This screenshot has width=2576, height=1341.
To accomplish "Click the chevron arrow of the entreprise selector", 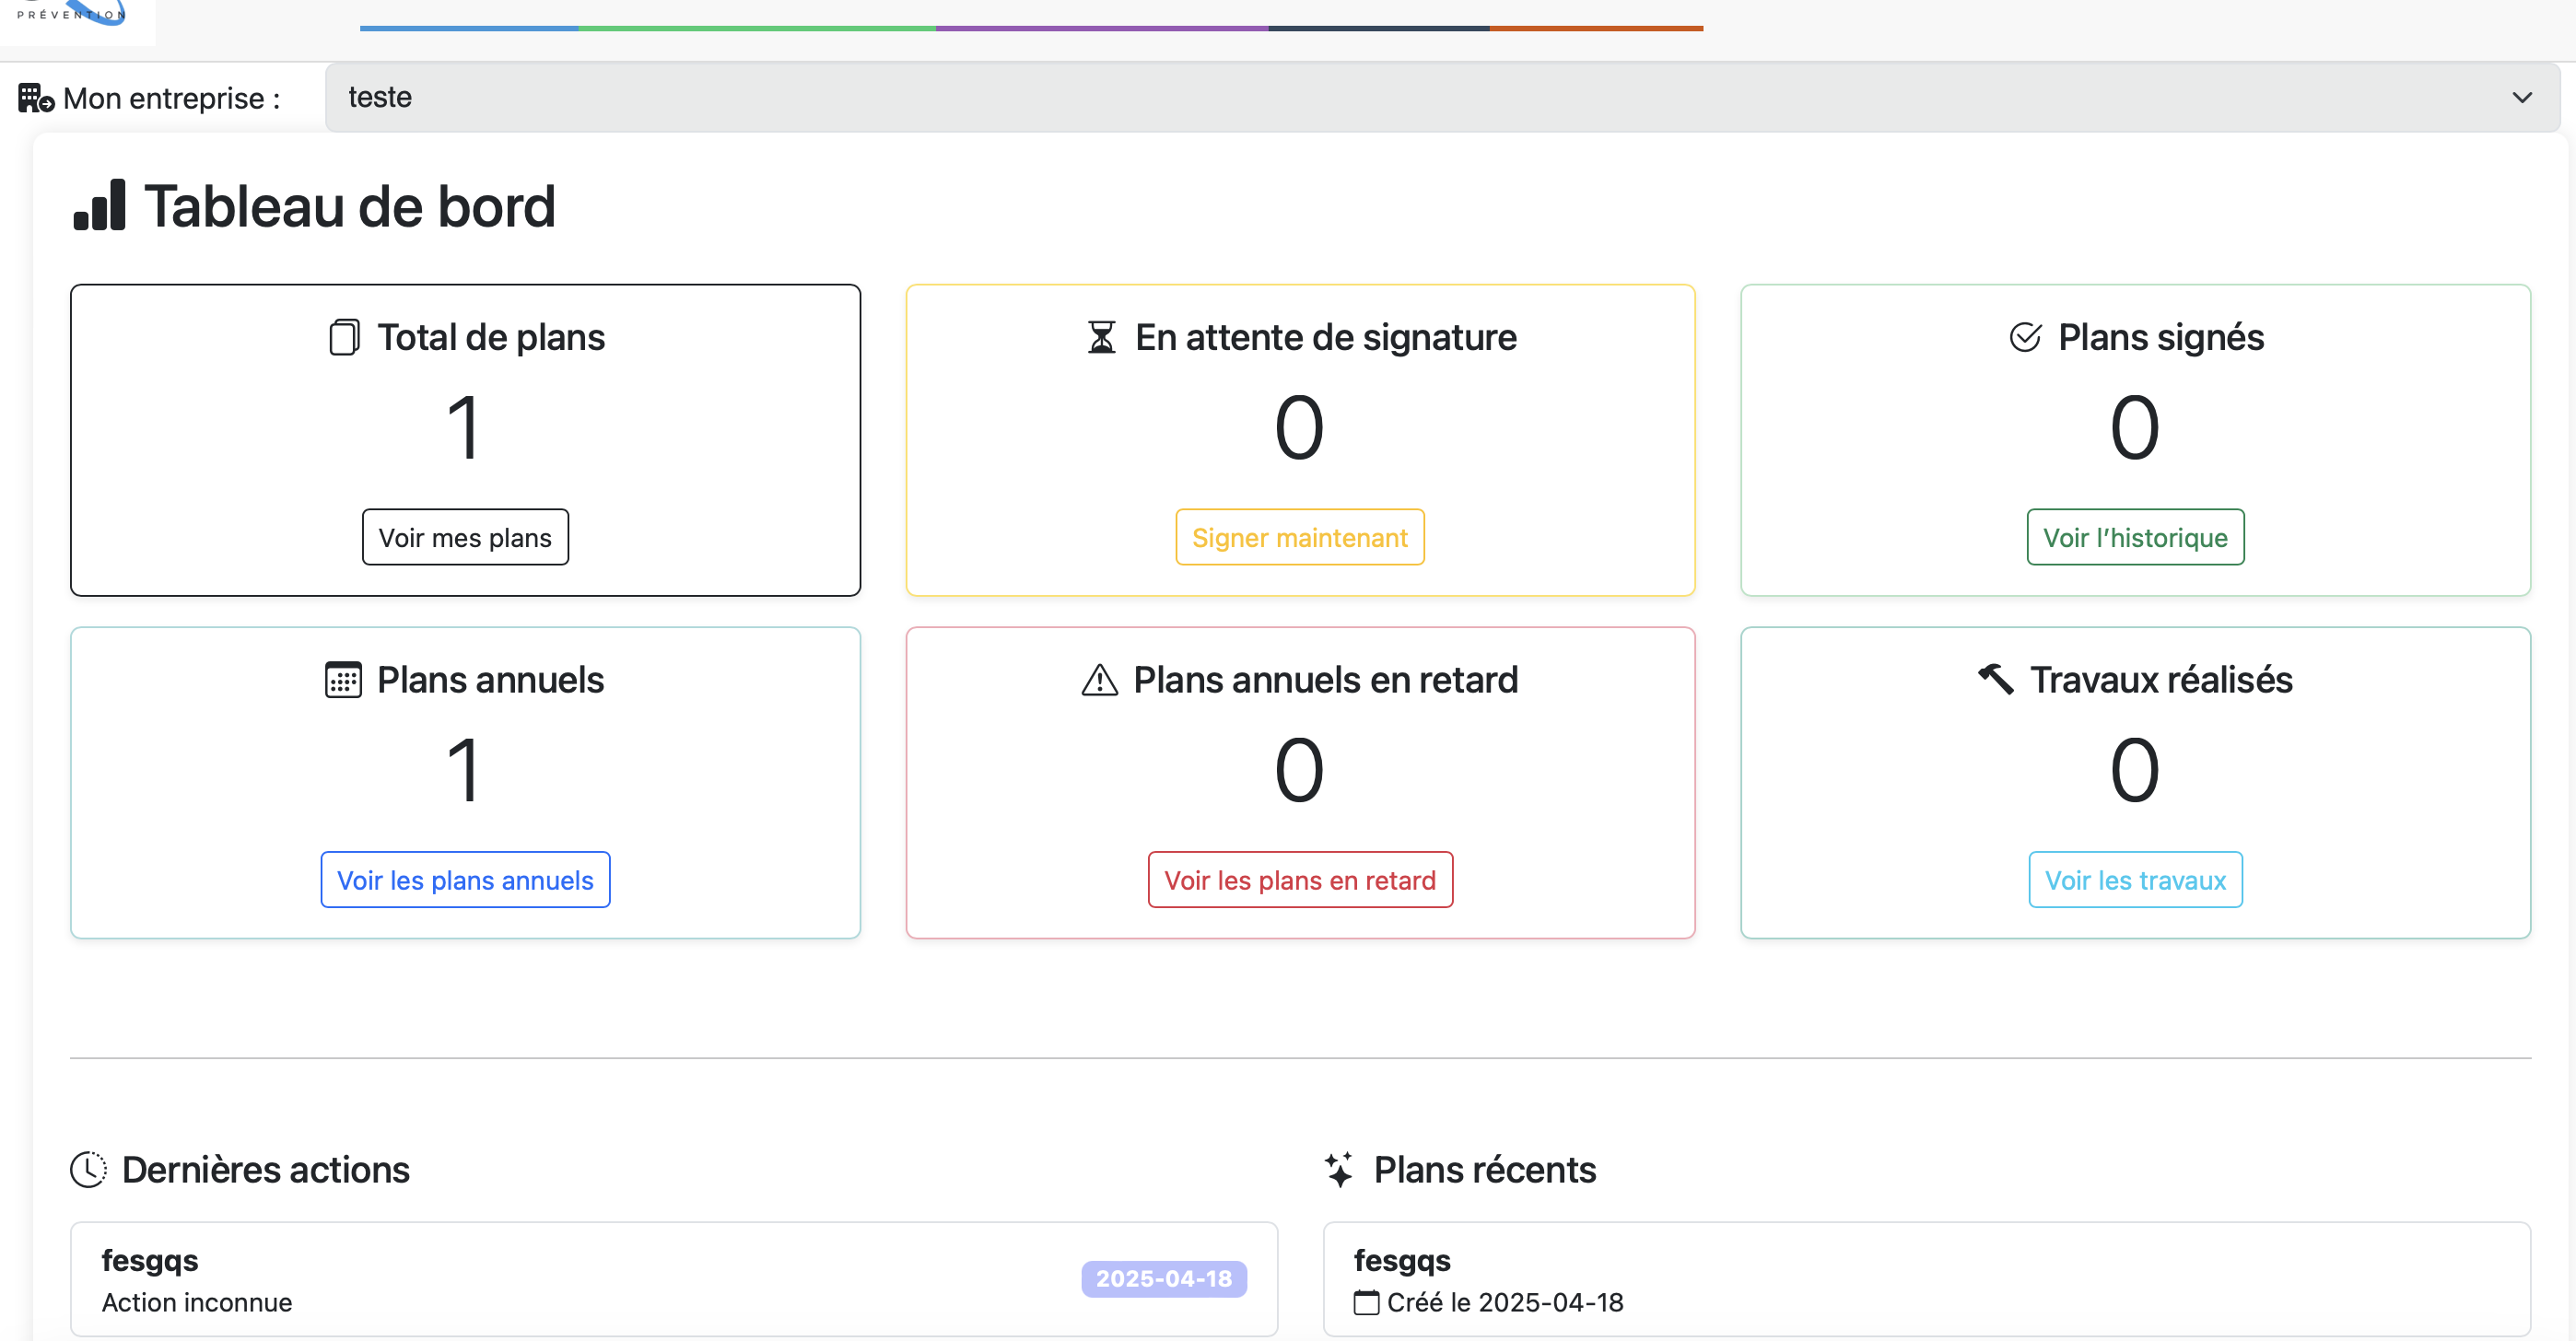I will (x=2522, y=97).
